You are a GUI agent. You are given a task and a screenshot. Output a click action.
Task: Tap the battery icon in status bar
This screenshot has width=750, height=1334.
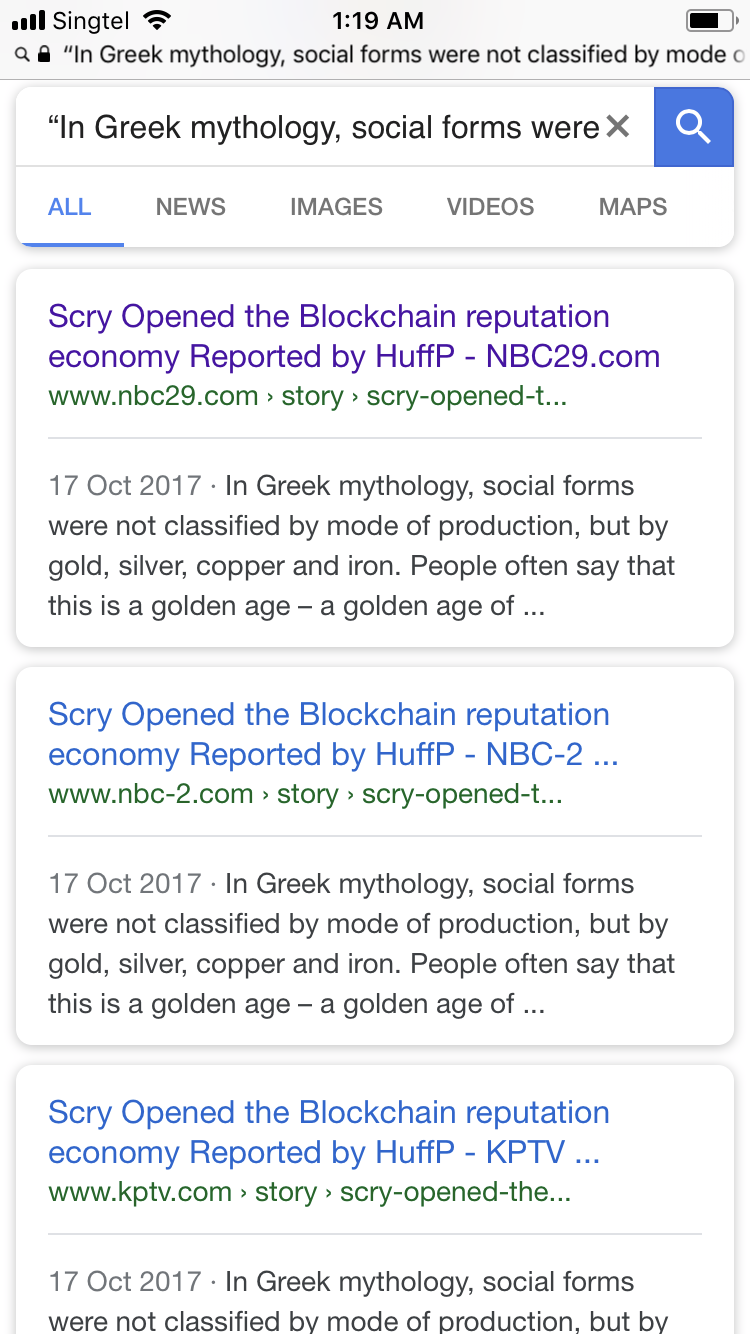tap(710, 20)
